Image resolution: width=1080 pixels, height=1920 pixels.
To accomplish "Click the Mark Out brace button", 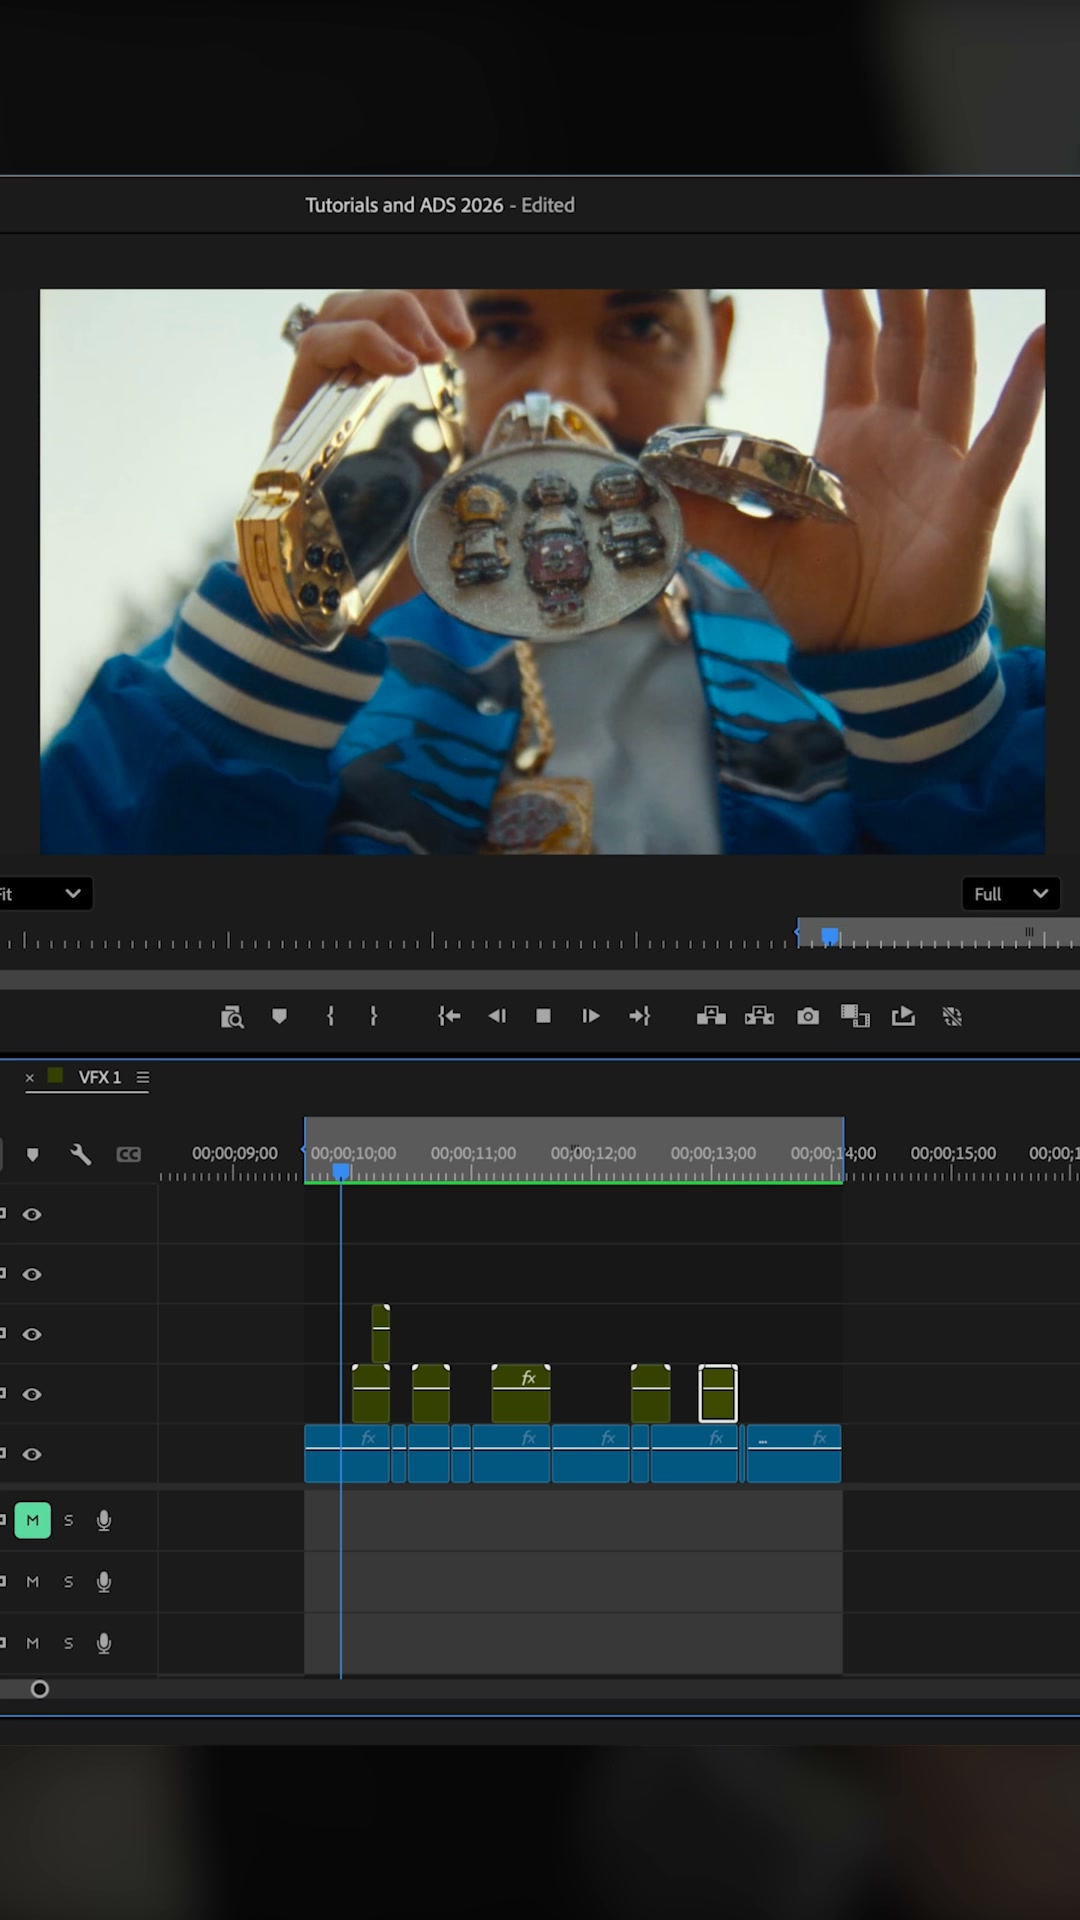I will pyautogui.click(x=374, y=1016).
